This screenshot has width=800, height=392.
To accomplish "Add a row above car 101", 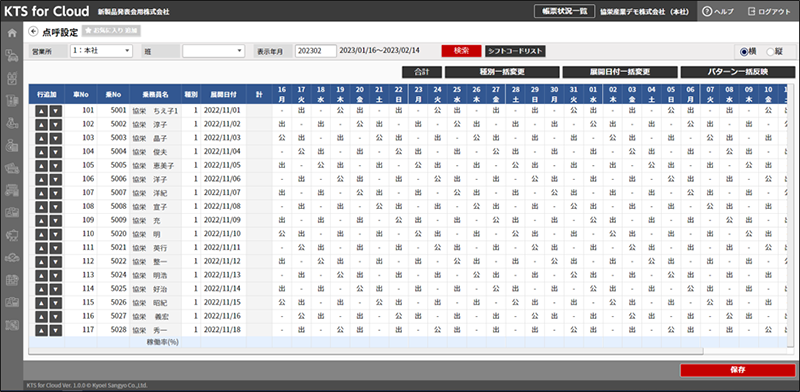I will click(41, 111).
